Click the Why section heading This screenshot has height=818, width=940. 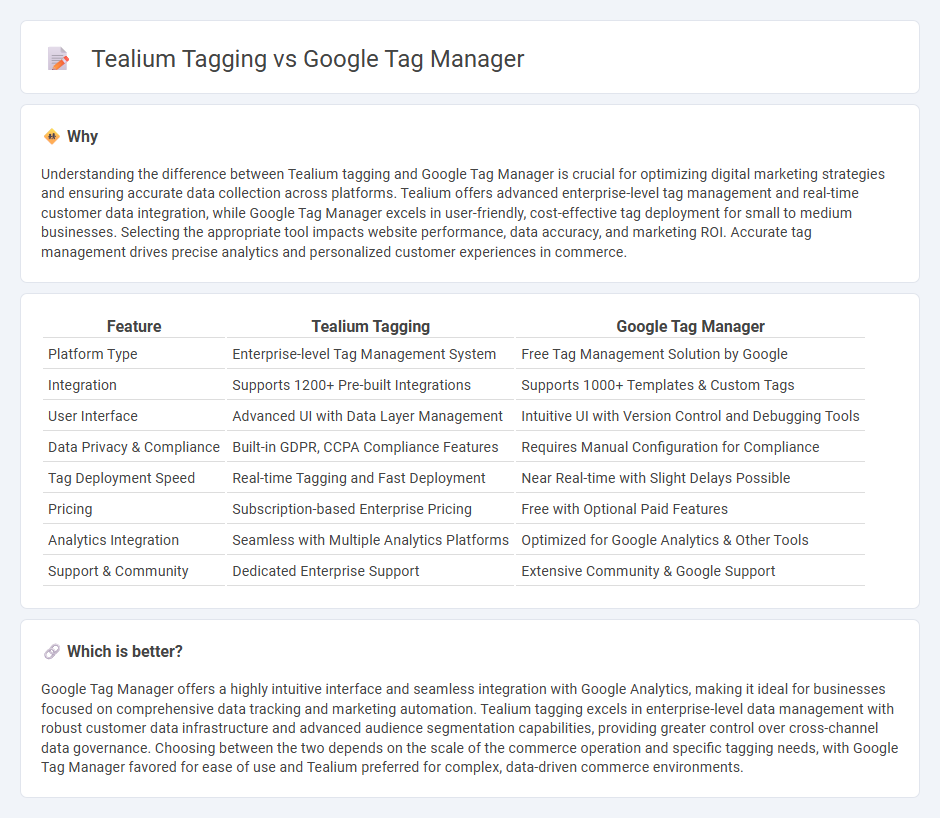click(82, 137)
